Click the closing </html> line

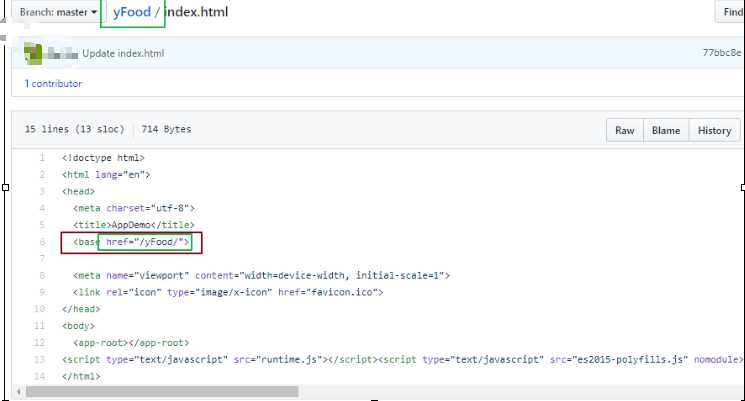tap(81, 376)
